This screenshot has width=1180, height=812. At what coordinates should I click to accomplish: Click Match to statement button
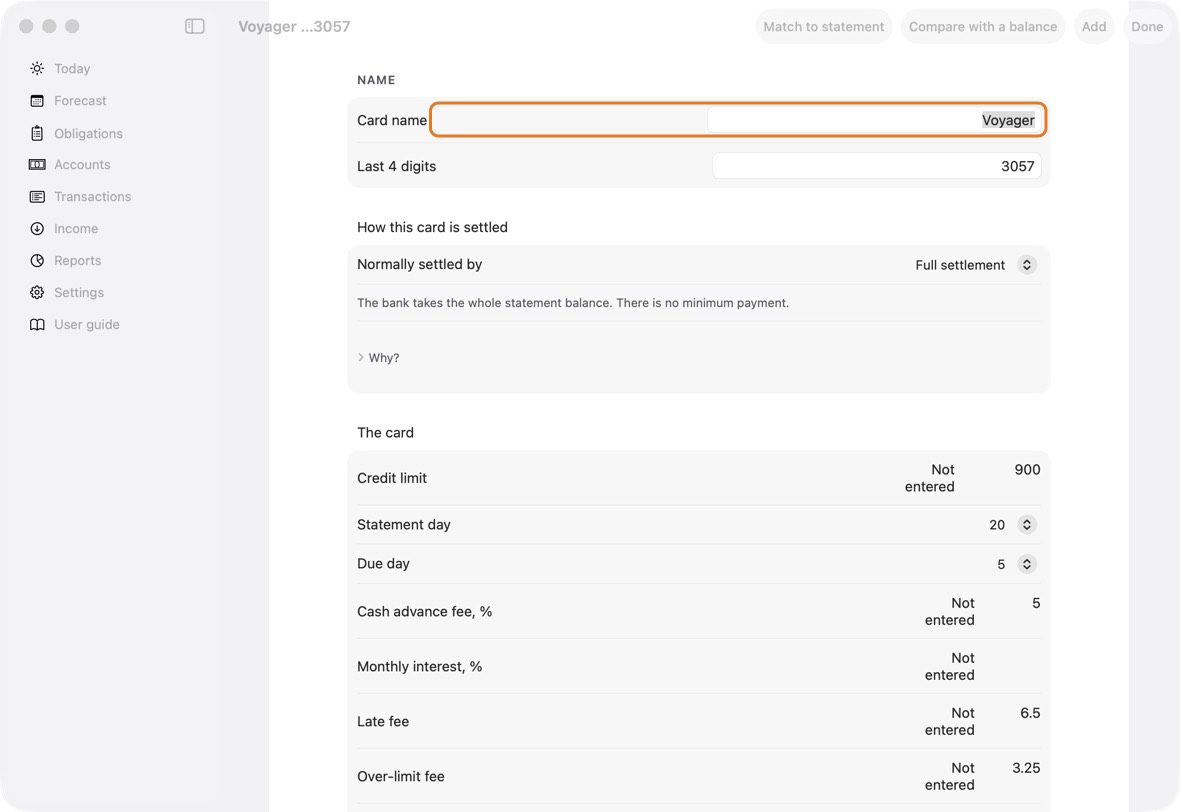point(824,26)
